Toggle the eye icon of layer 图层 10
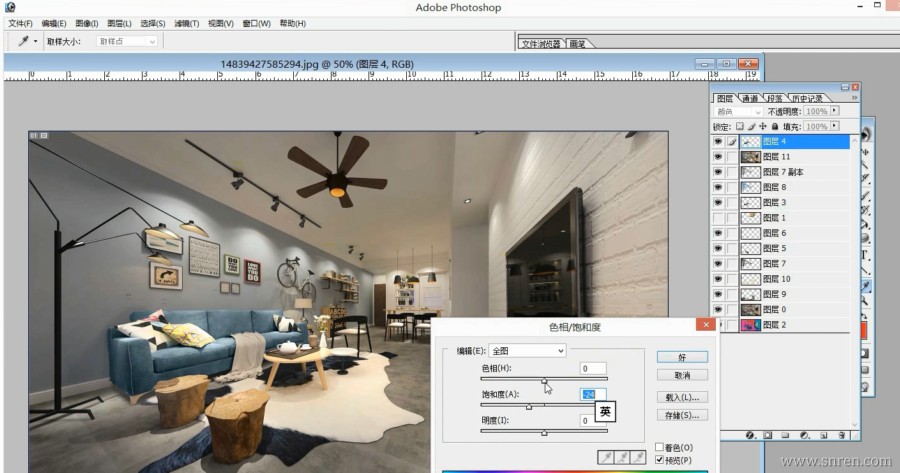The width and height of the screenshot is (900, 473). click(718, 278)
